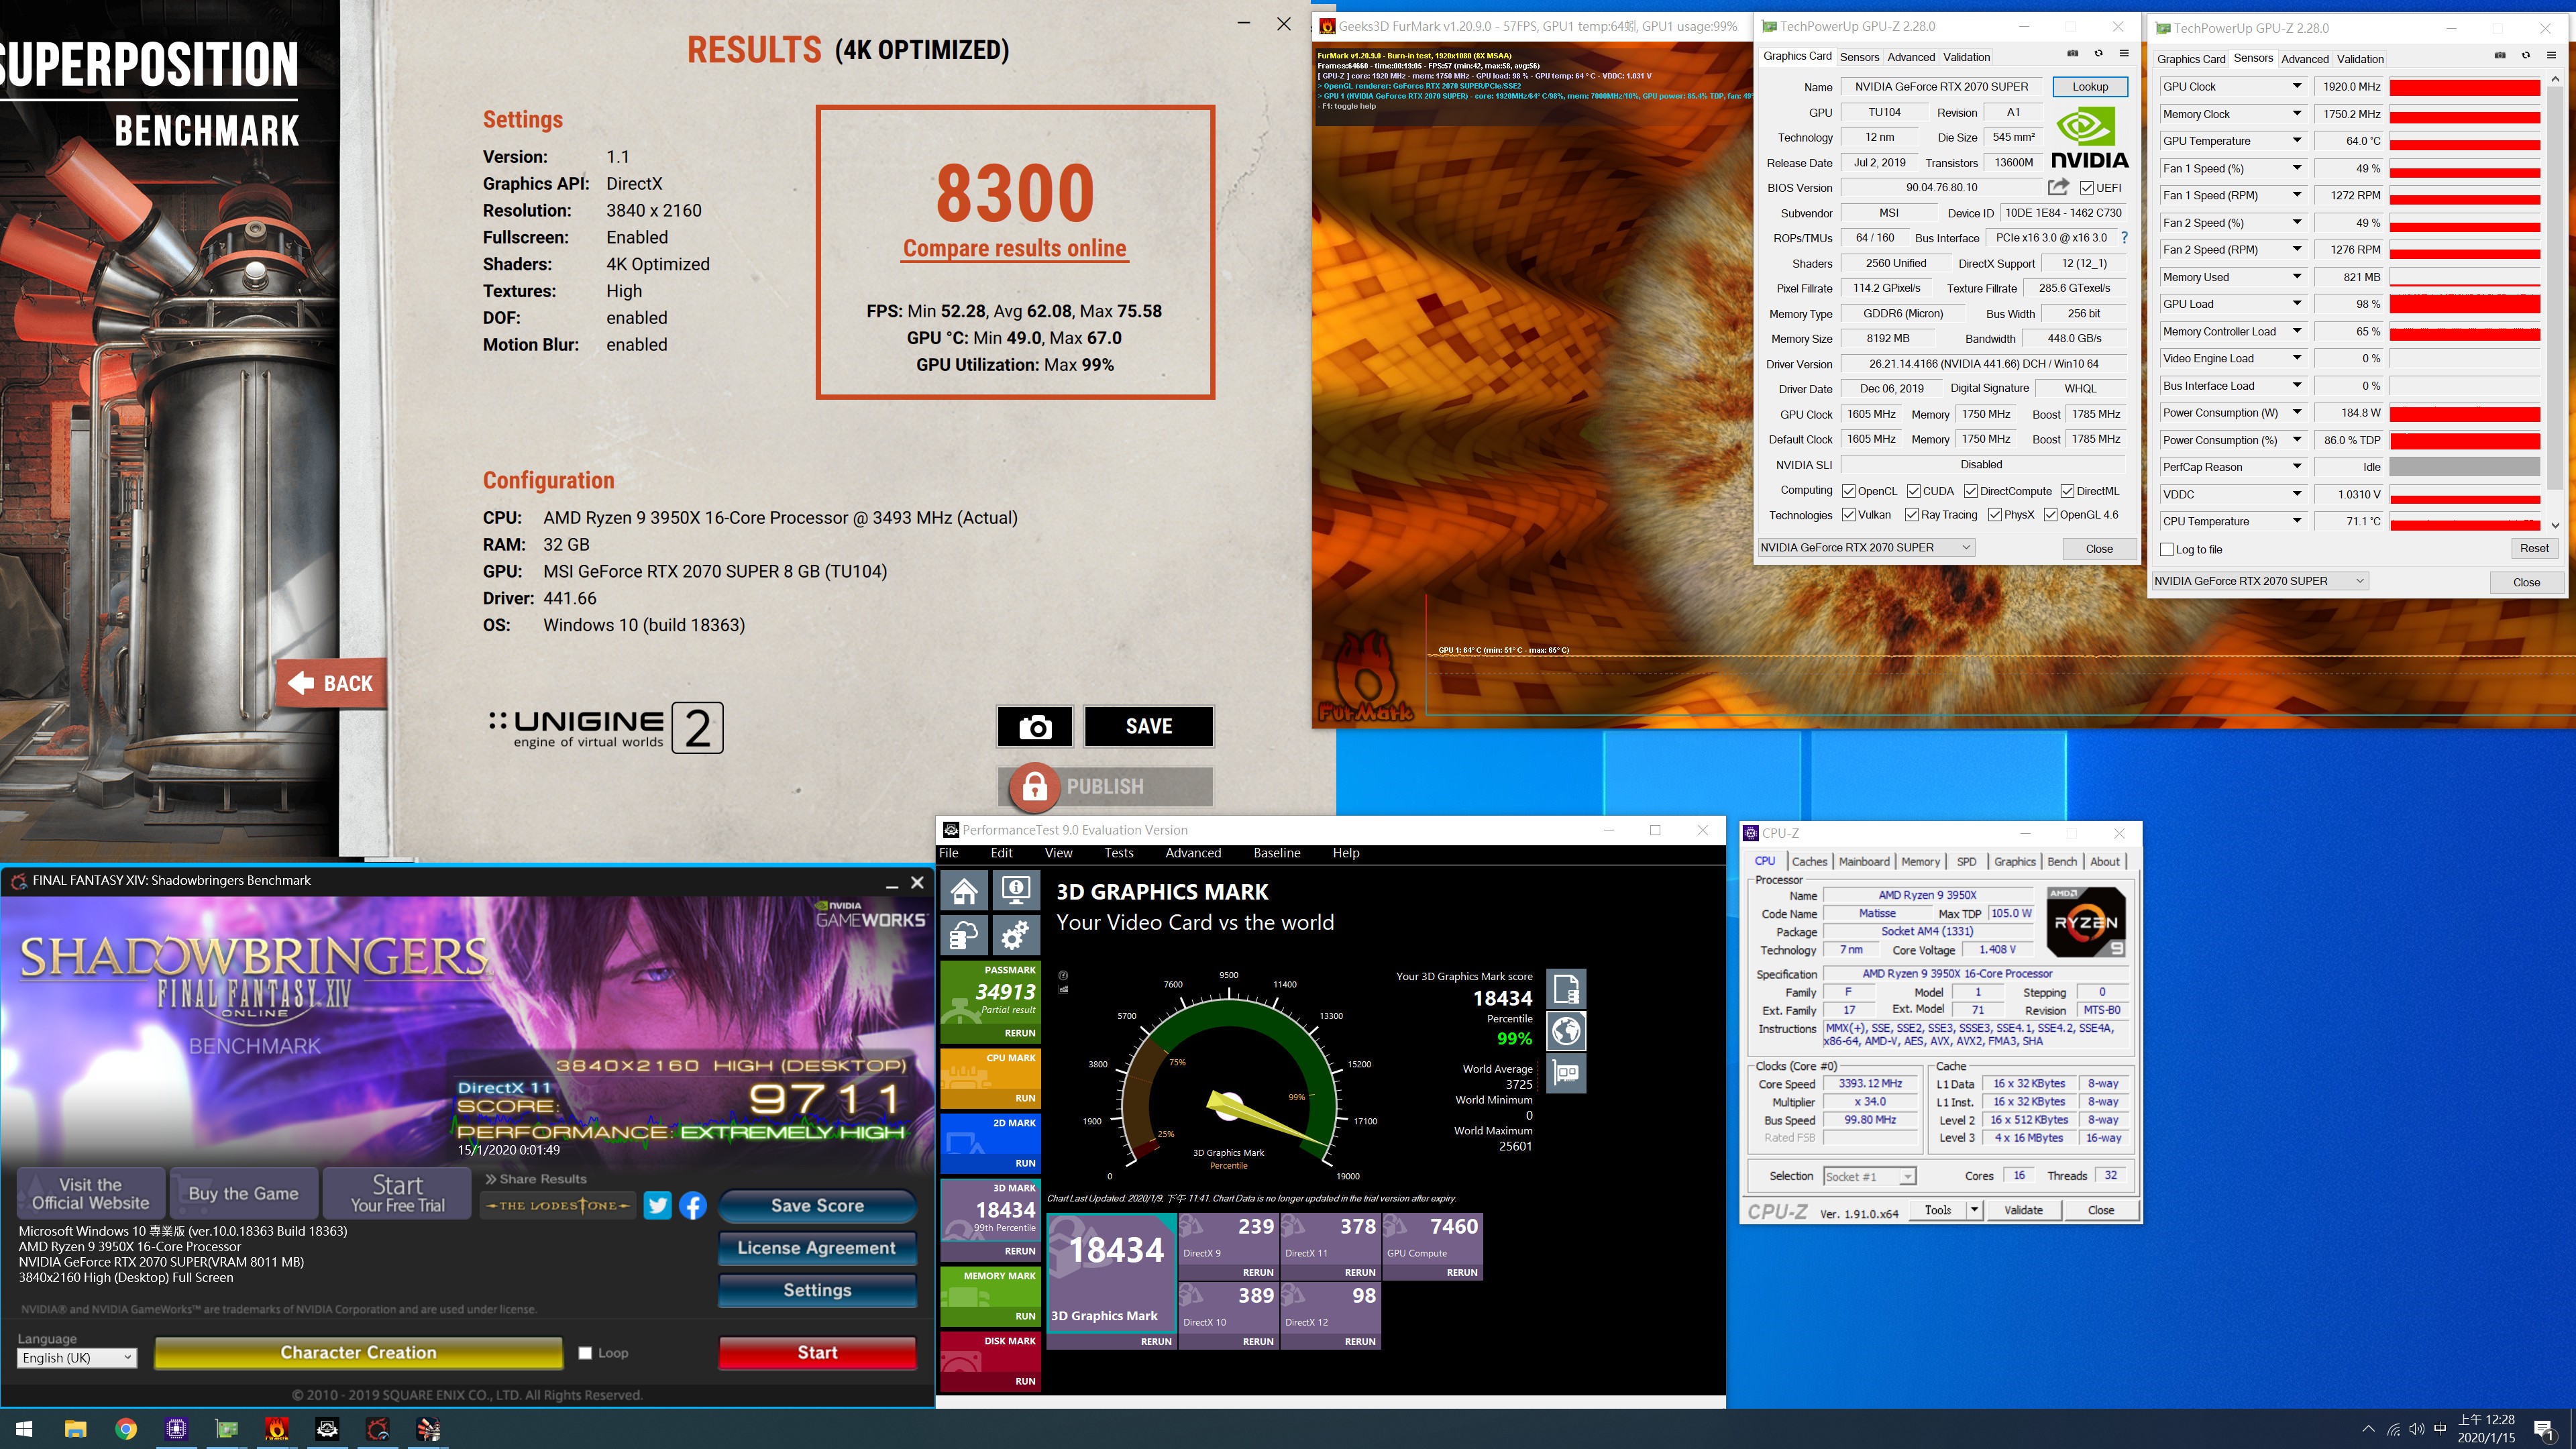Click Save Score in FFXIV benchmark
Image resolution: width=2576 pixels, height=1449 pixels.
816,1205
